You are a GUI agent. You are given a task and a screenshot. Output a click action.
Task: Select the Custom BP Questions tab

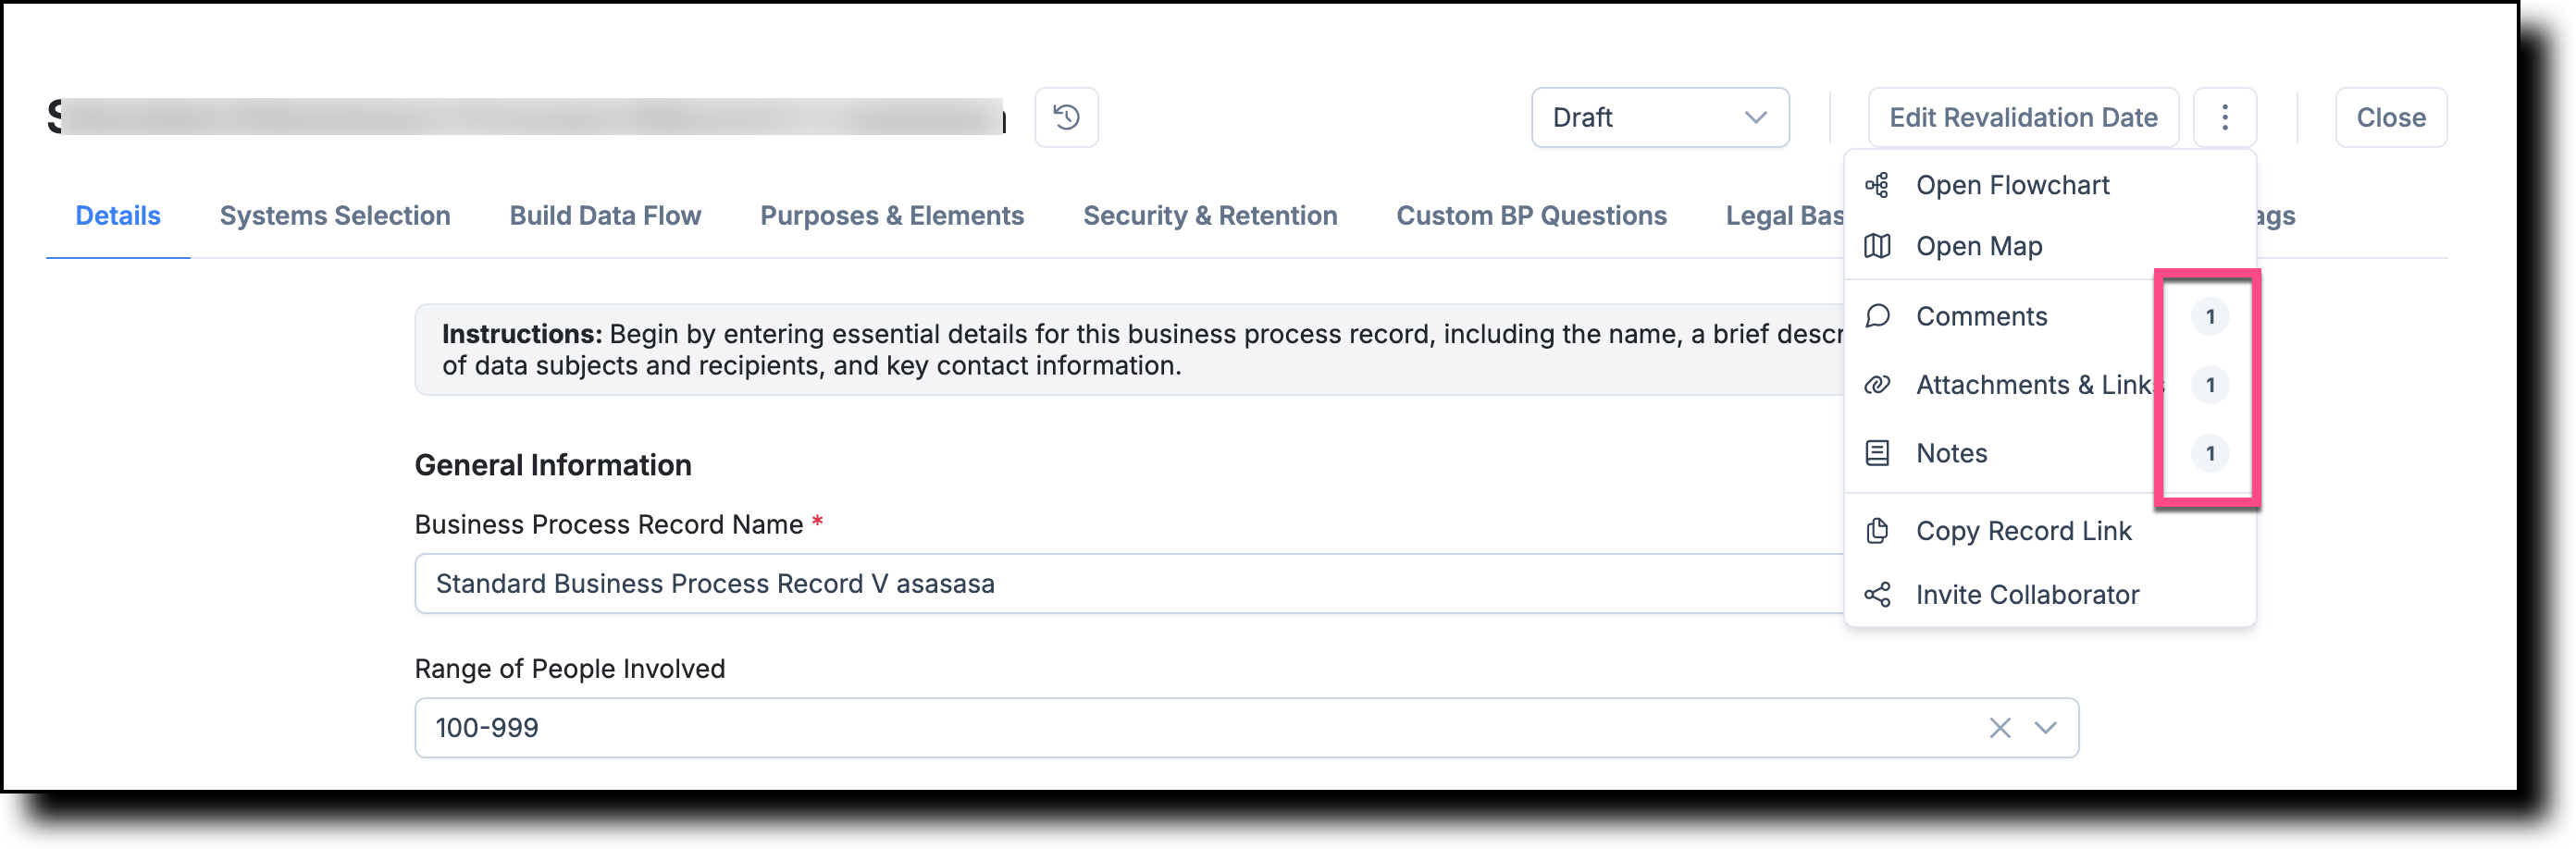(1531, 216)
